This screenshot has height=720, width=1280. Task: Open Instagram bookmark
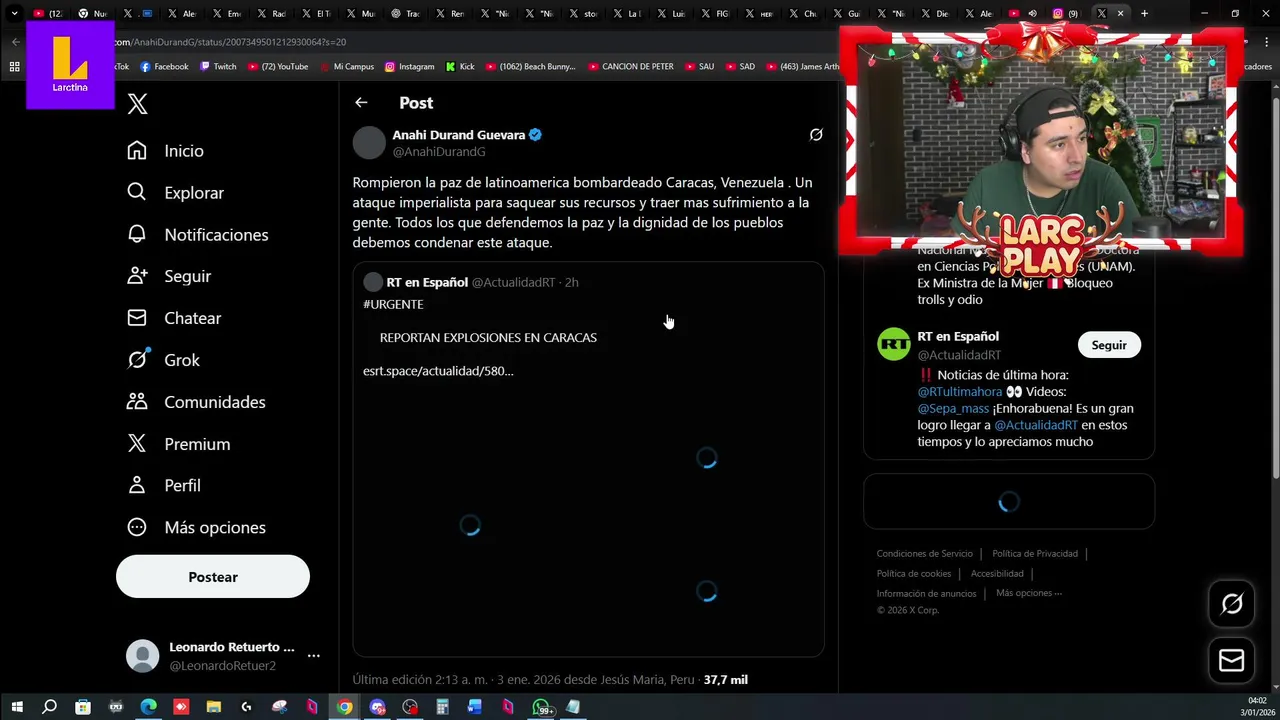(410, 67)
